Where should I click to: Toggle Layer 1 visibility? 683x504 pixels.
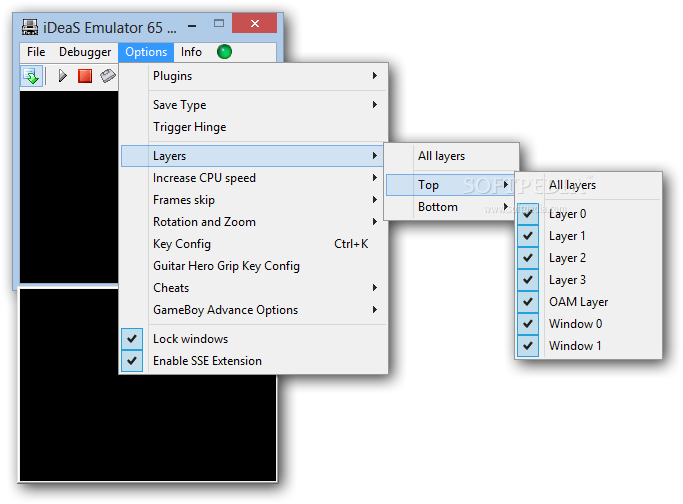pyautogui.click(x=588, y=236)
